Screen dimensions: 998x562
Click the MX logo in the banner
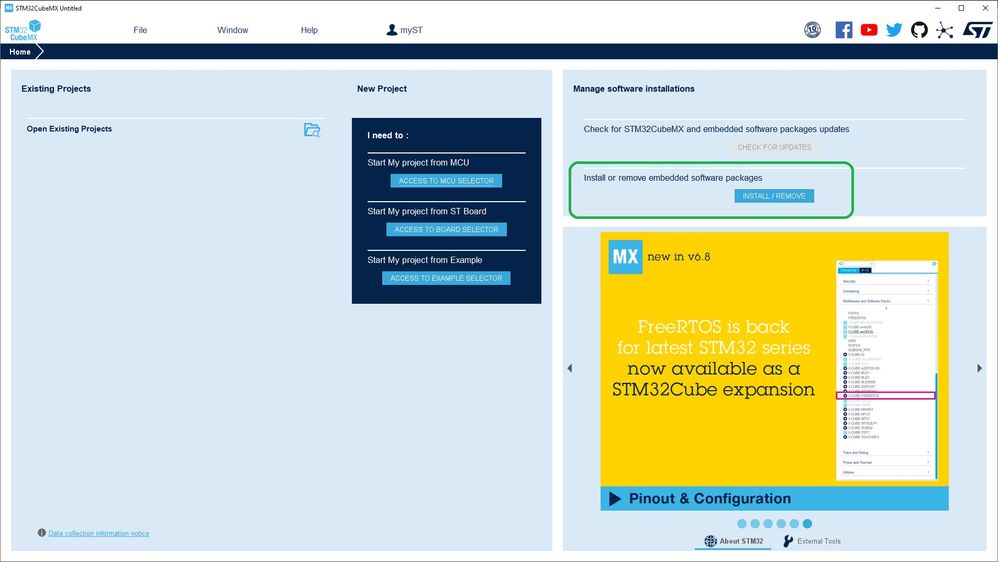(x=625, y=256)
